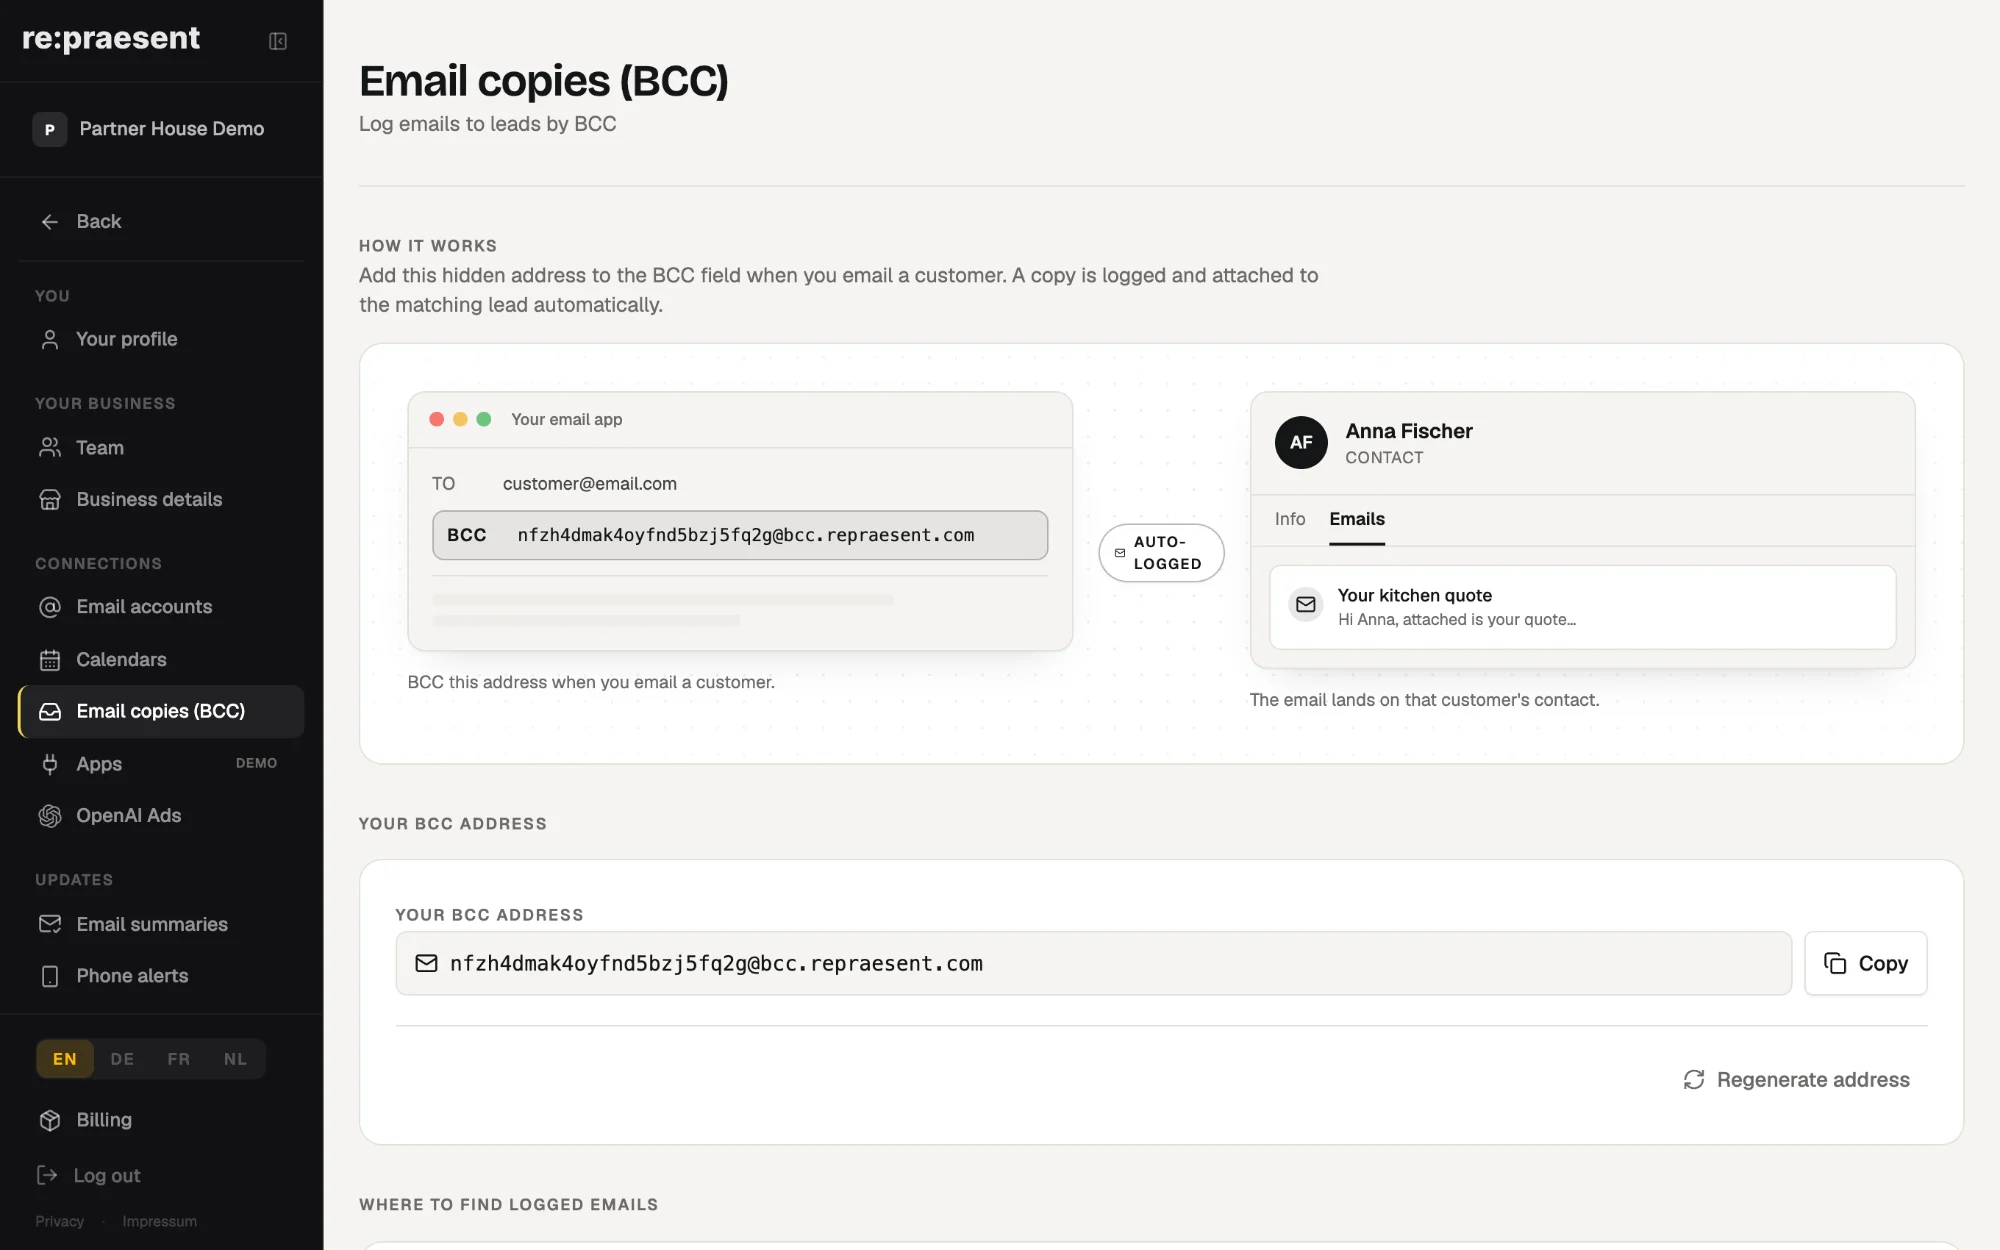The width and height of the screenshot is (2000, 1250).
Task: Open the Impressum link
Action: (x=160, y=1222)
